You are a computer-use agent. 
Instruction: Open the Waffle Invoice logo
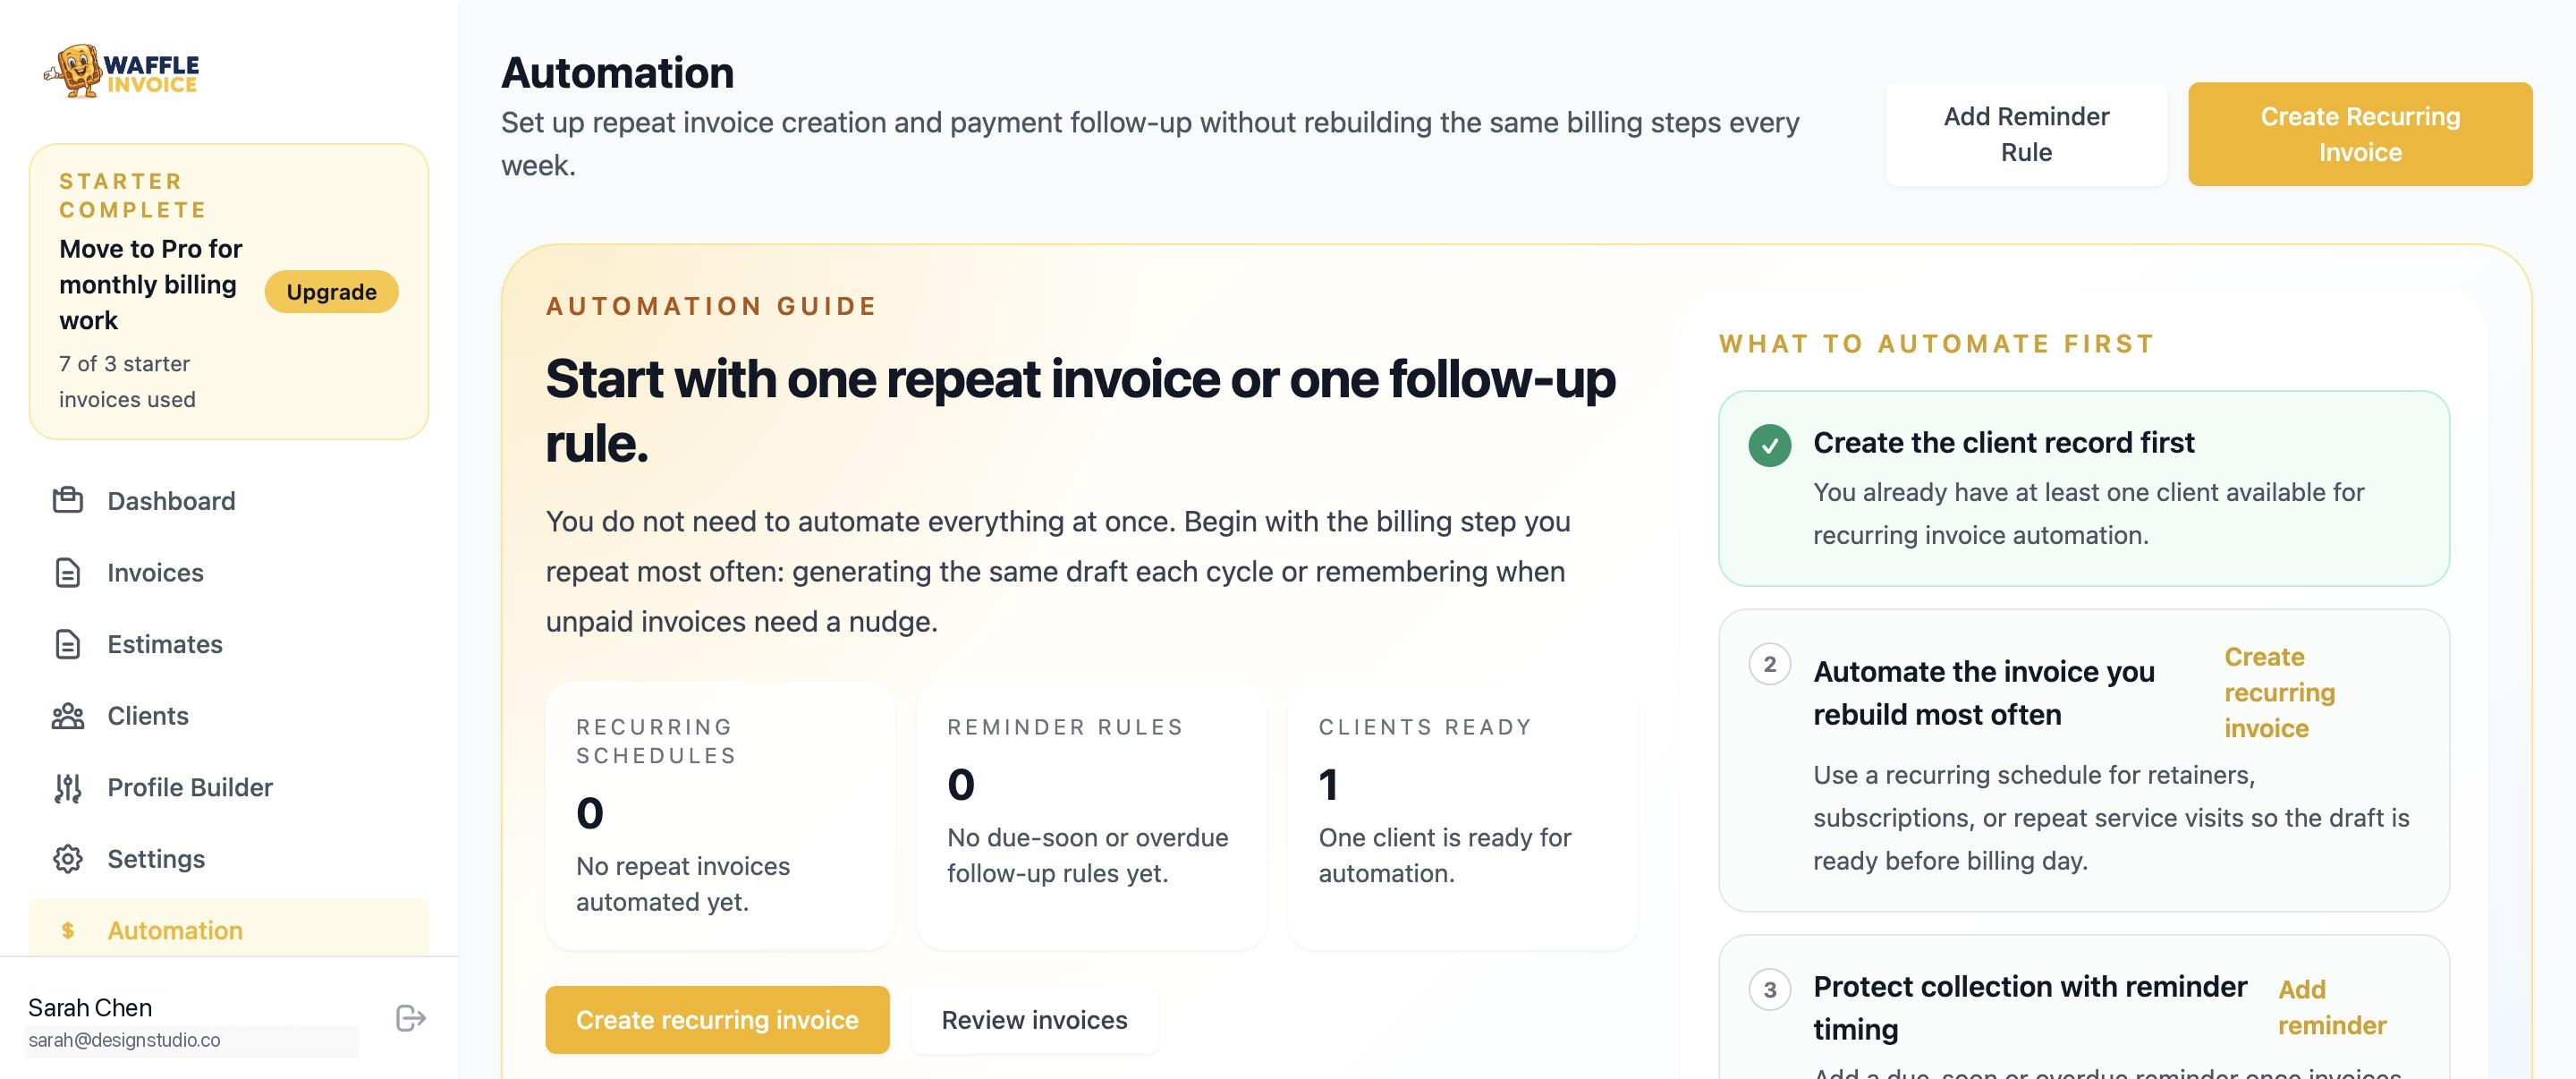click(x=119, y=70)
